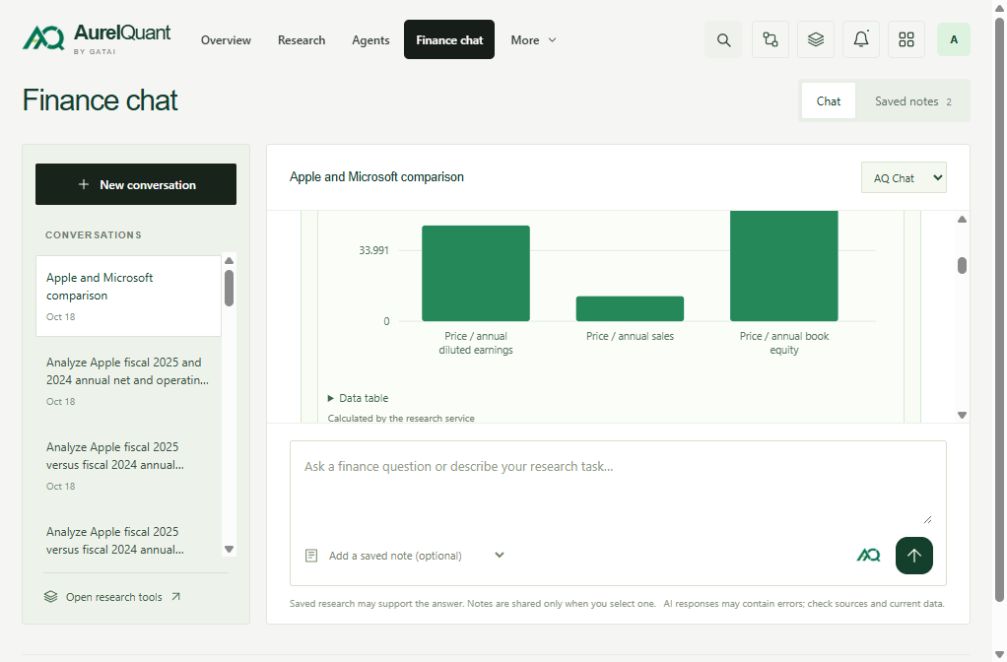Image resolution: width=1007 pixels, height=662 pixels.
Task: Click the send arrow button
Action: tap(914, 555)
